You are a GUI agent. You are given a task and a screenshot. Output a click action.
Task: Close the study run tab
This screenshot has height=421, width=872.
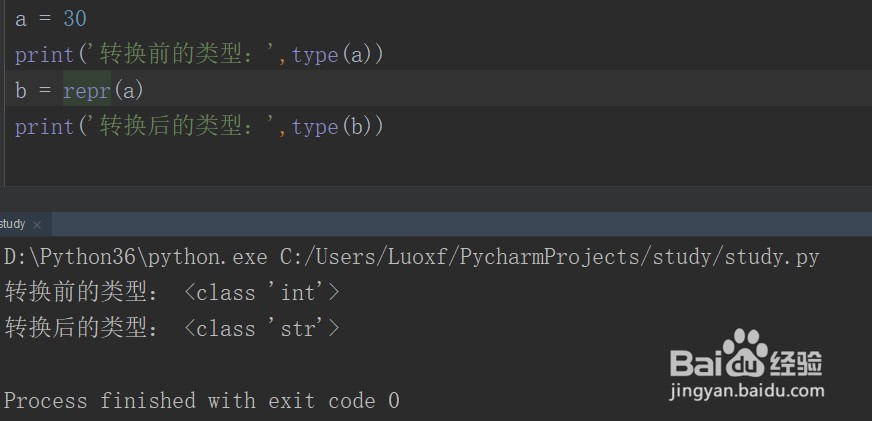[37, 225]
